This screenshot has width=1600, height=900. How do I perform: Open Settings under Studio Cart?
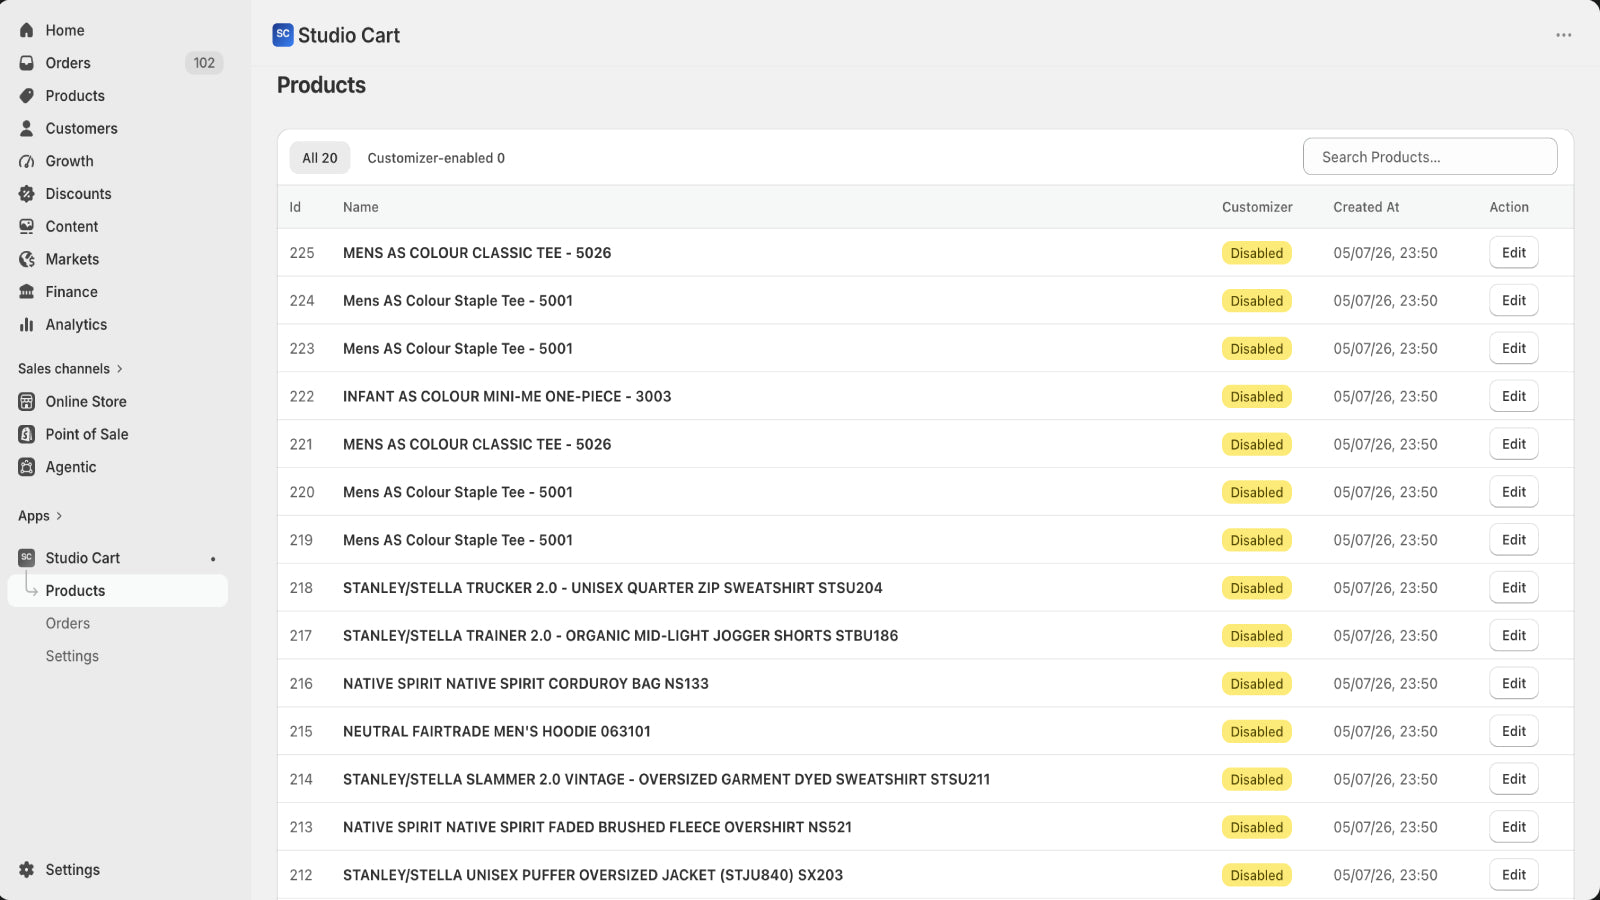tap(72, 656)
